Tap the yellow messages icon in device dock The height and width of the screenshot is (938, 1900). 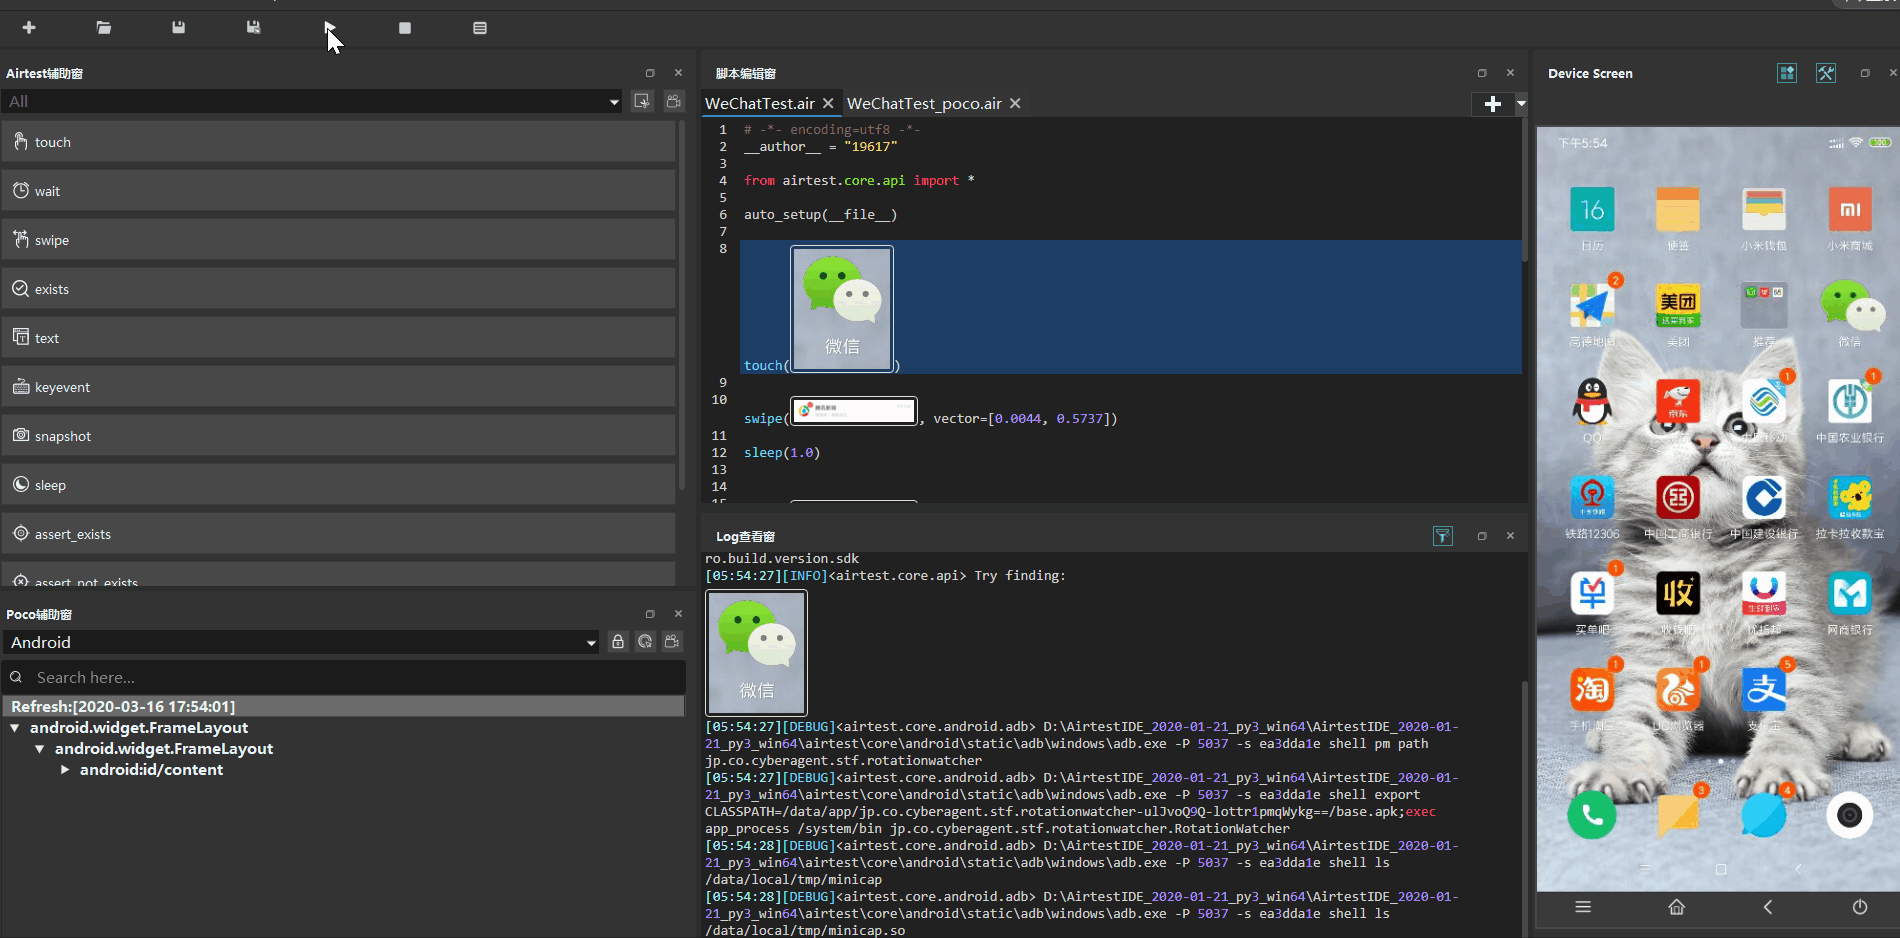point(1678,816)
